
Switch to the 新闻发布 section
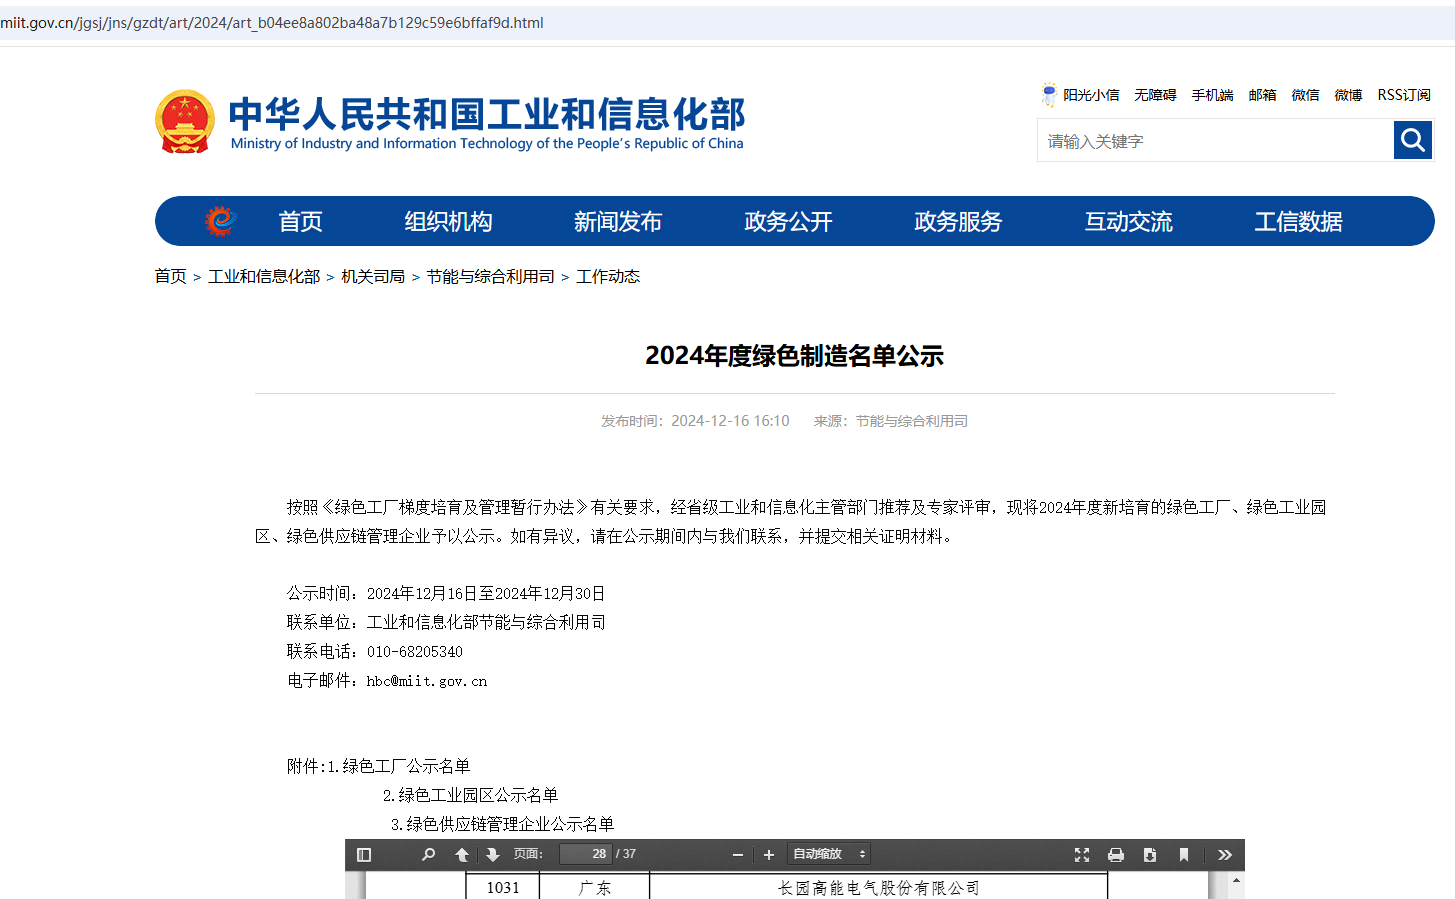pyautogui.click(x=618, y=221)
